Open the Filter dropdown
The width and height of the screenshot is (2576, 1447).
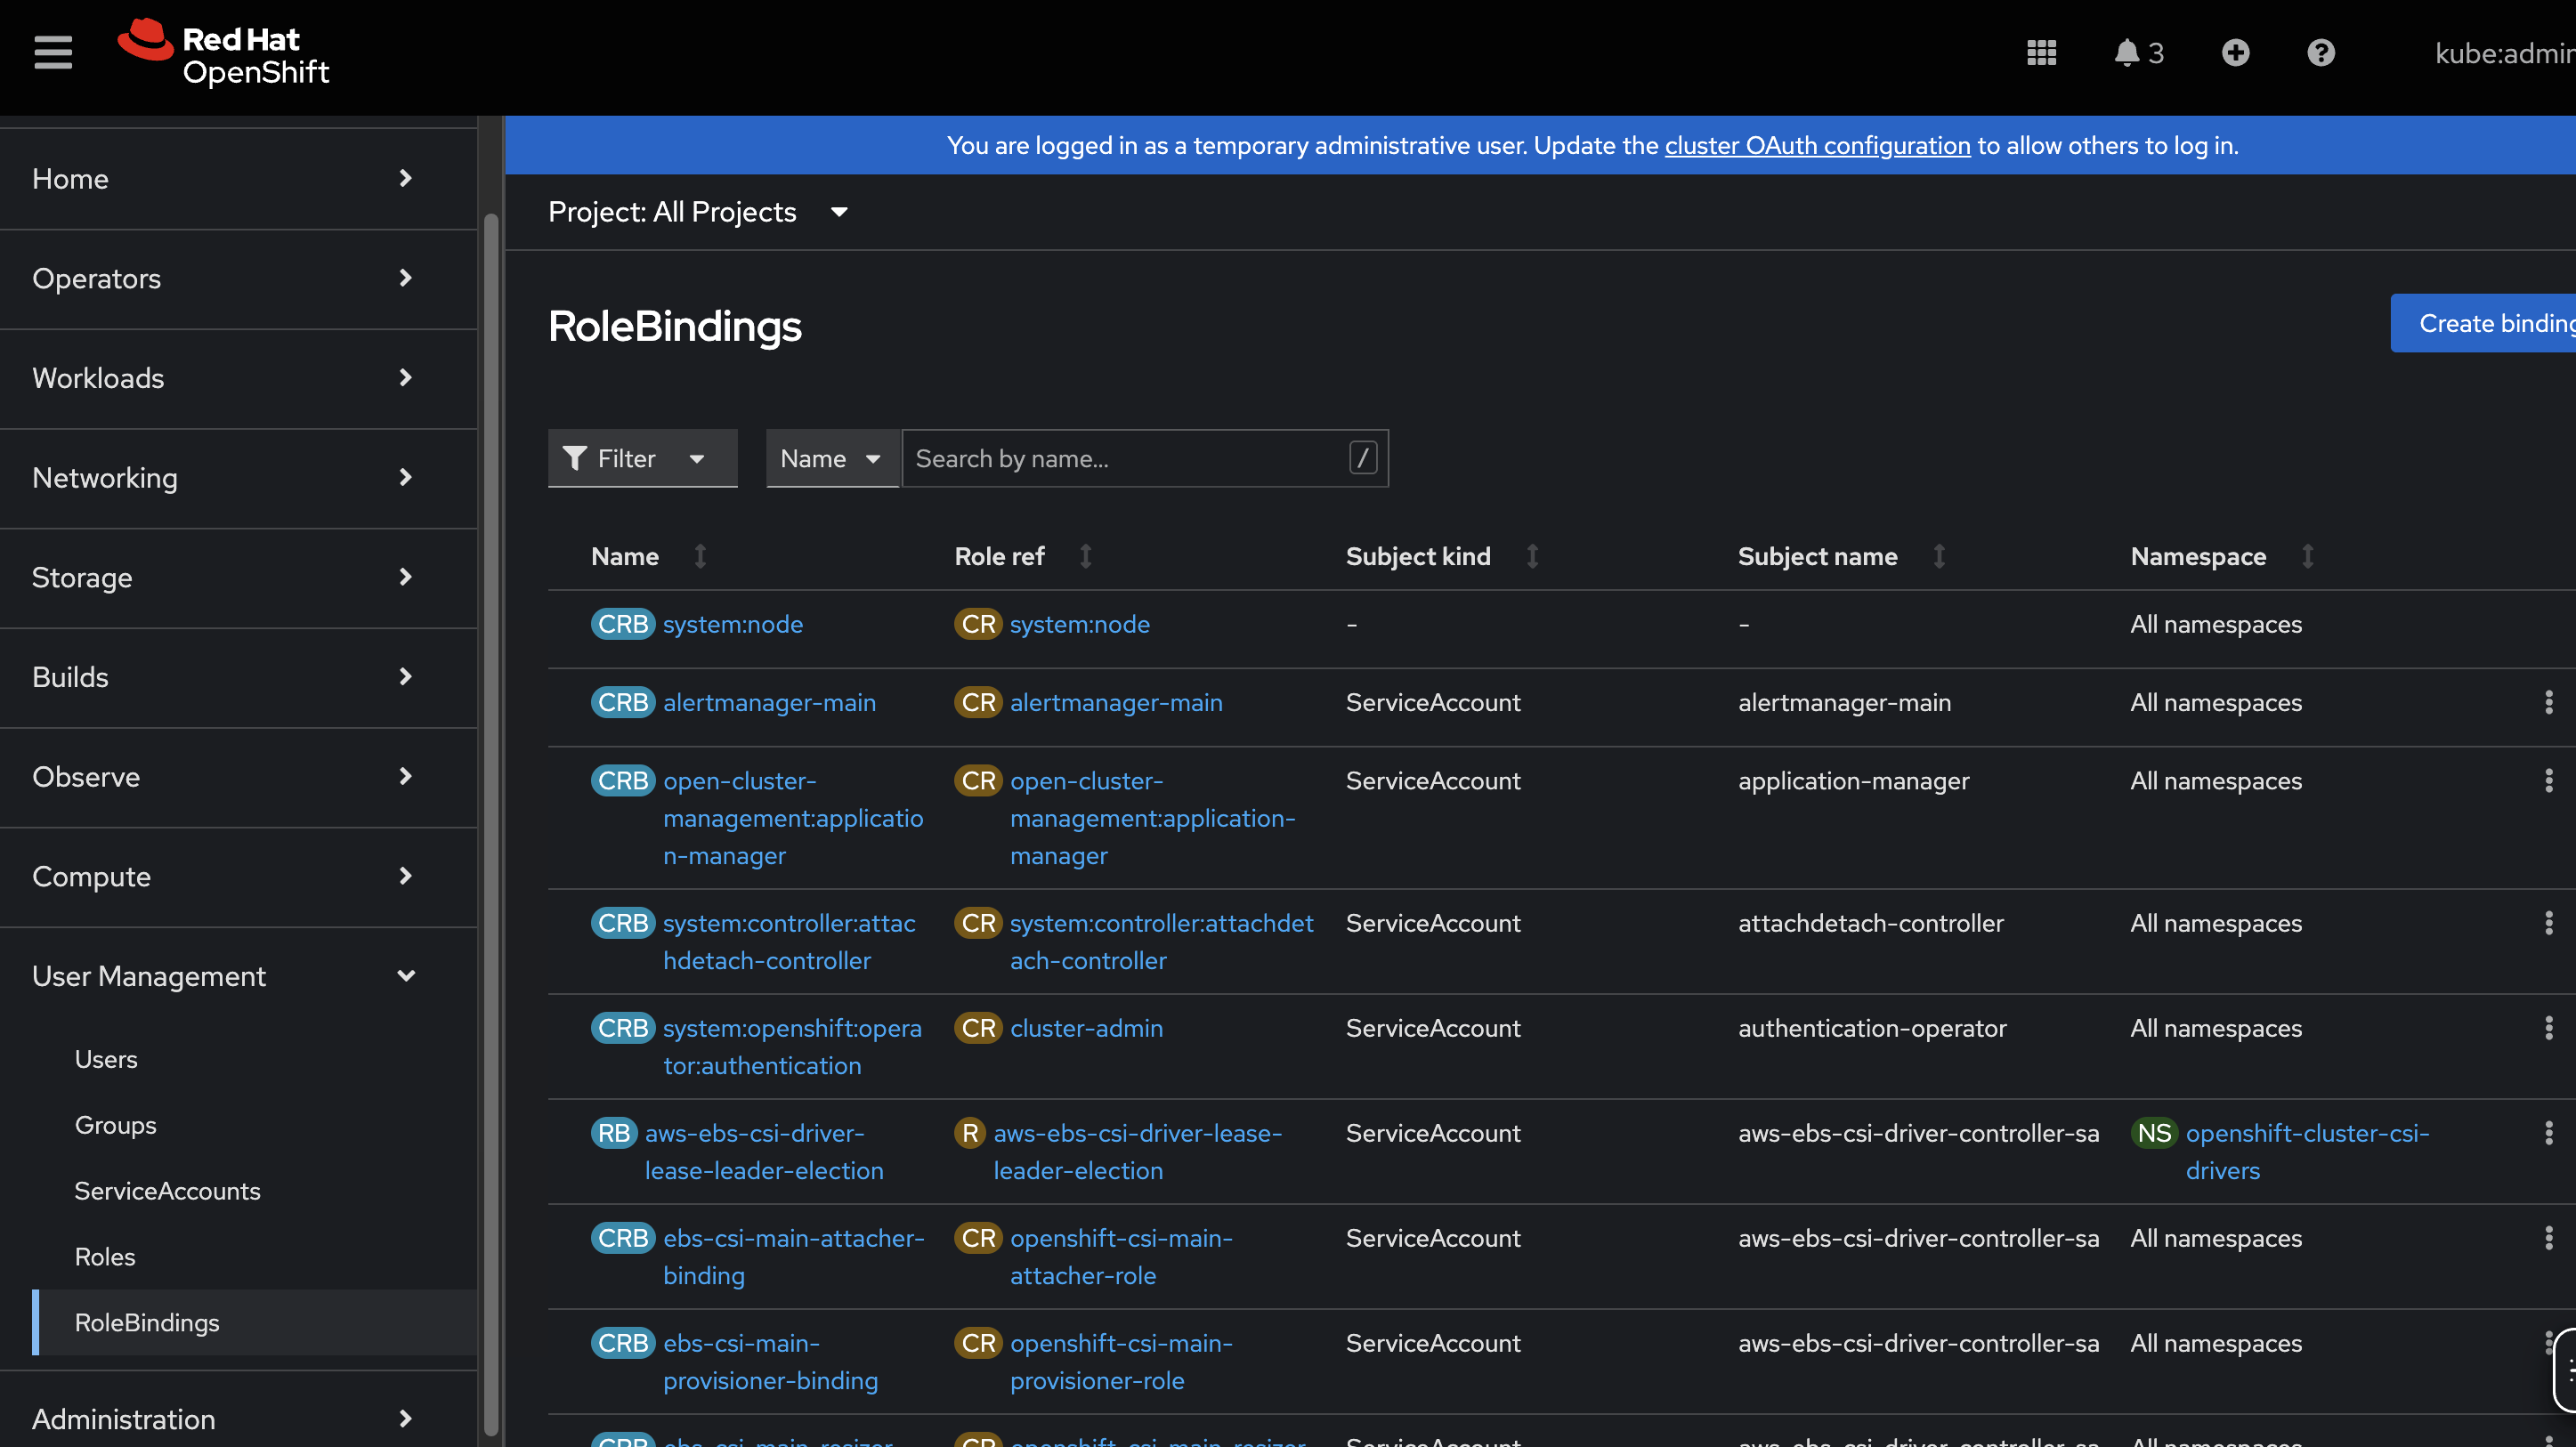coord(642,458)
